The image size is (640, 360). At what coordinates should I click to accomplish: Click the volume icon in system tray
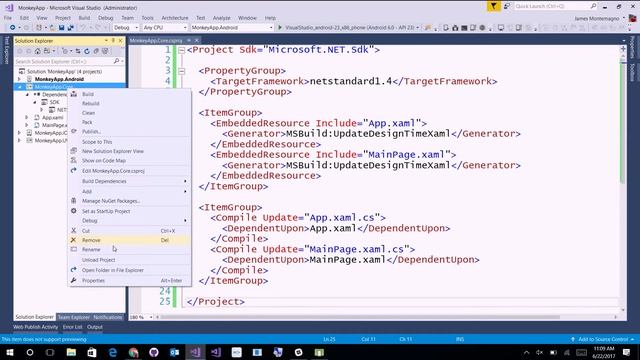pos(540,352)
